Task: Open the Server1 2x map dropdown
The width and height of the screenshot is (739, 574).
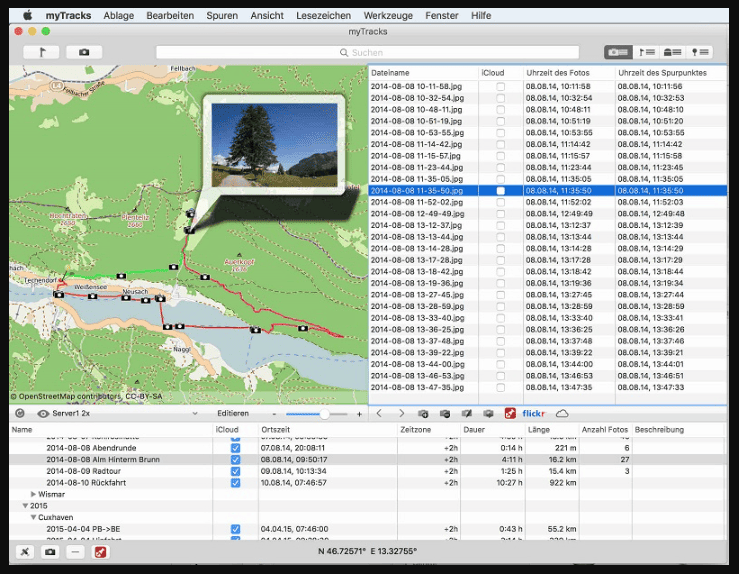Action: click(x=125, y=414)
